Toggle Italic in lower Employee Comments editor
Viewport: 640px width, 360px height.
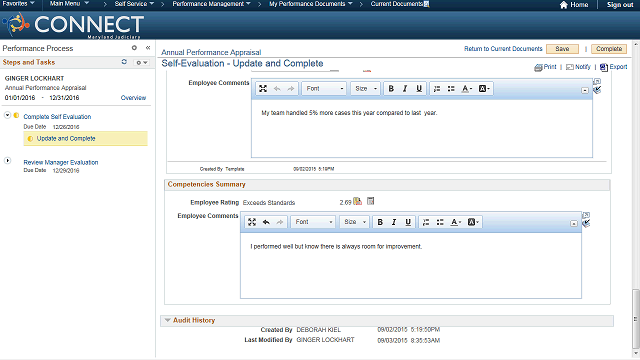(x=394, y=222)
